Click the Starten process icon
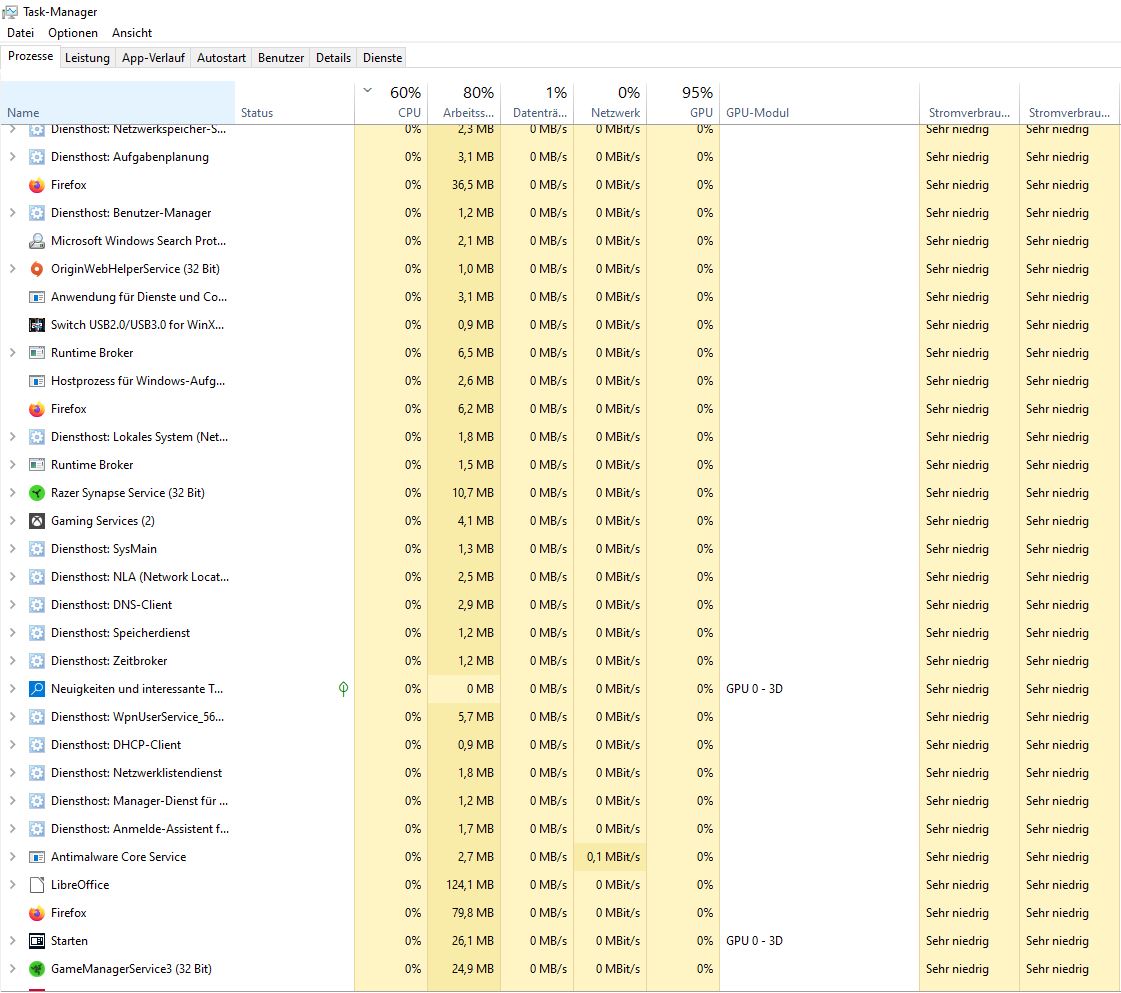Viewport: 1121px width, 993px height. click(x=36, y=941)
